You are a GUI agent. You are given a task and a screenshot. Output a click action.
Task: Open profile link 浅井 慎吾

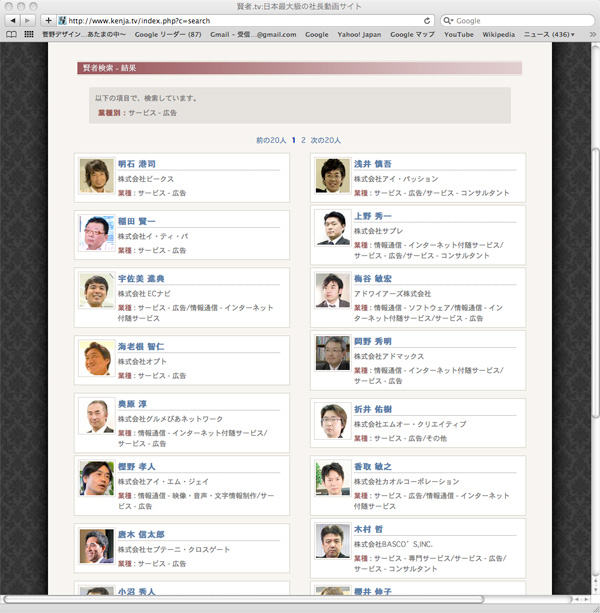(373, 164)
